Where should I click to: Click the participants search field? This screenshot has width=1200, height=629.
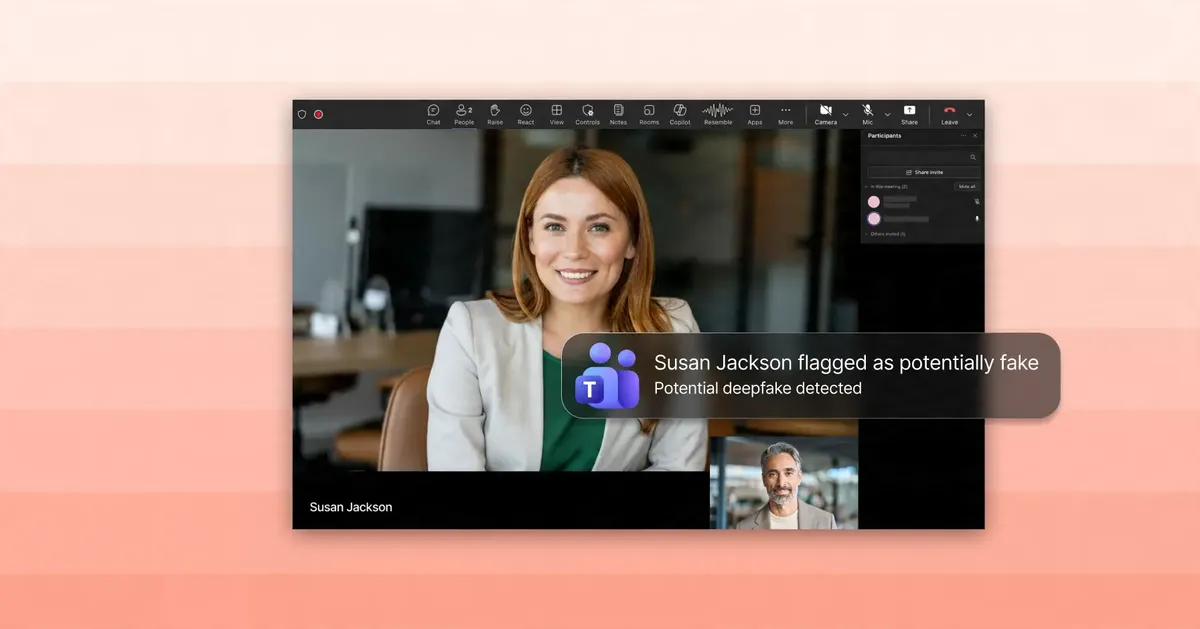(x=923, y=157)
